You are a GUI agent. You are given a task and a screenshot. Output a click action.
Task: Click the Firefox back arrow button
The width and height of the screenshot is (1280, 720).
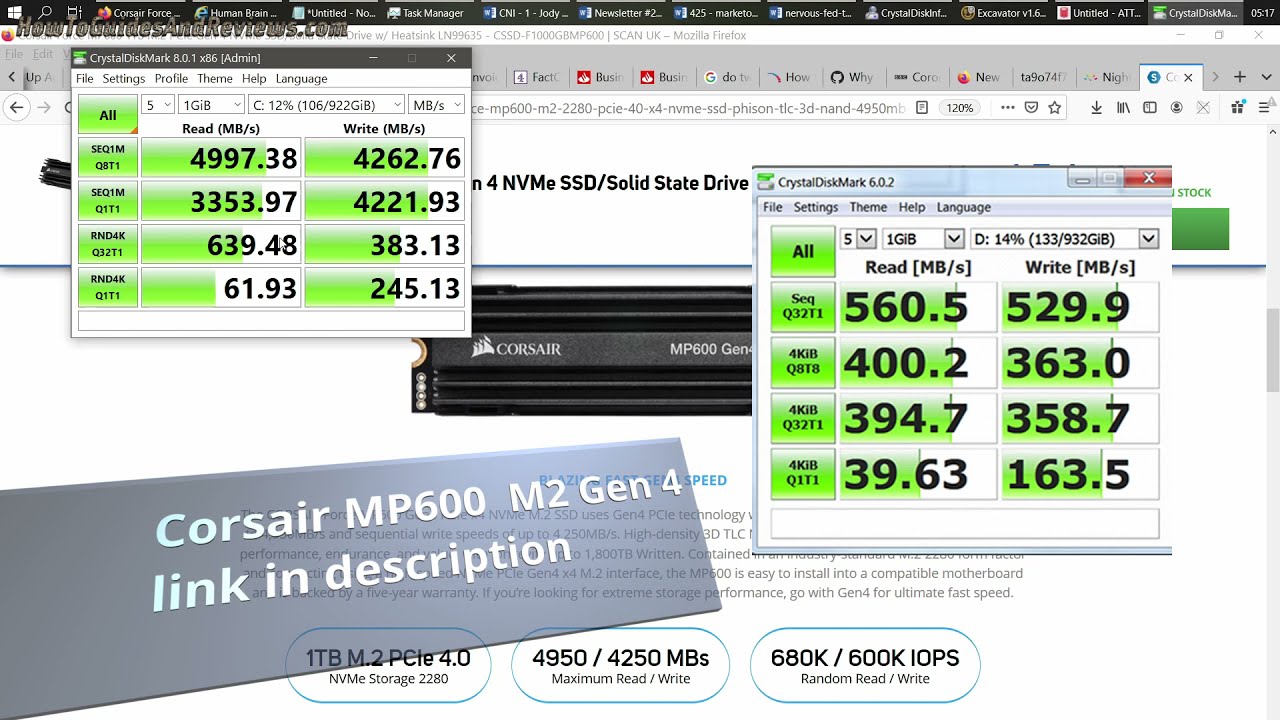[x=17, y=107]
